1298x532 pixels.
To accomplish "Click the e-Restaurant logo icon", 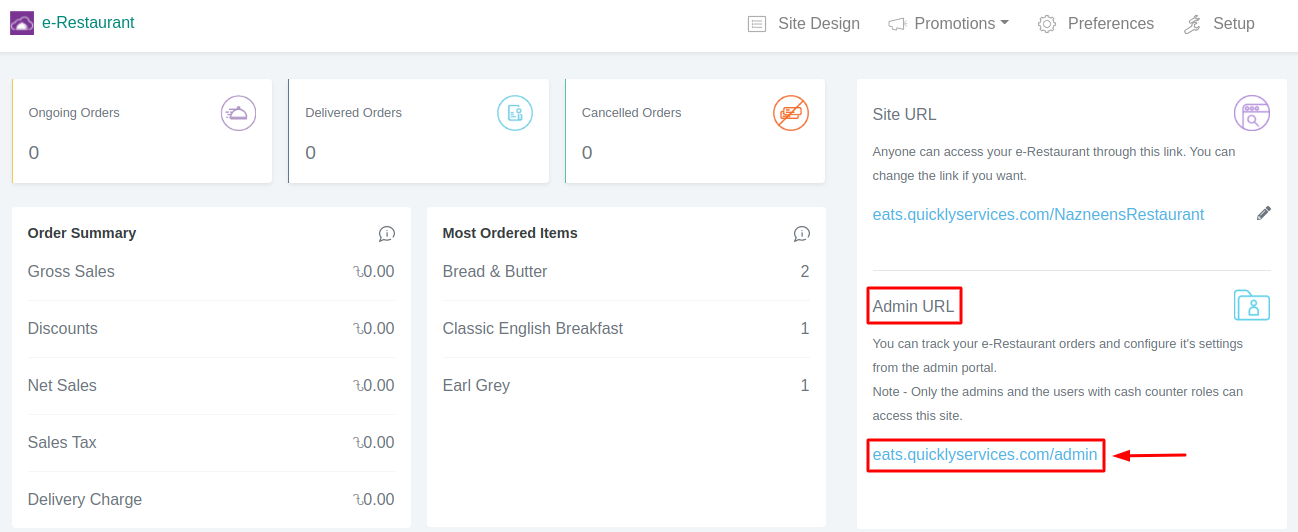I will [22, 23].
